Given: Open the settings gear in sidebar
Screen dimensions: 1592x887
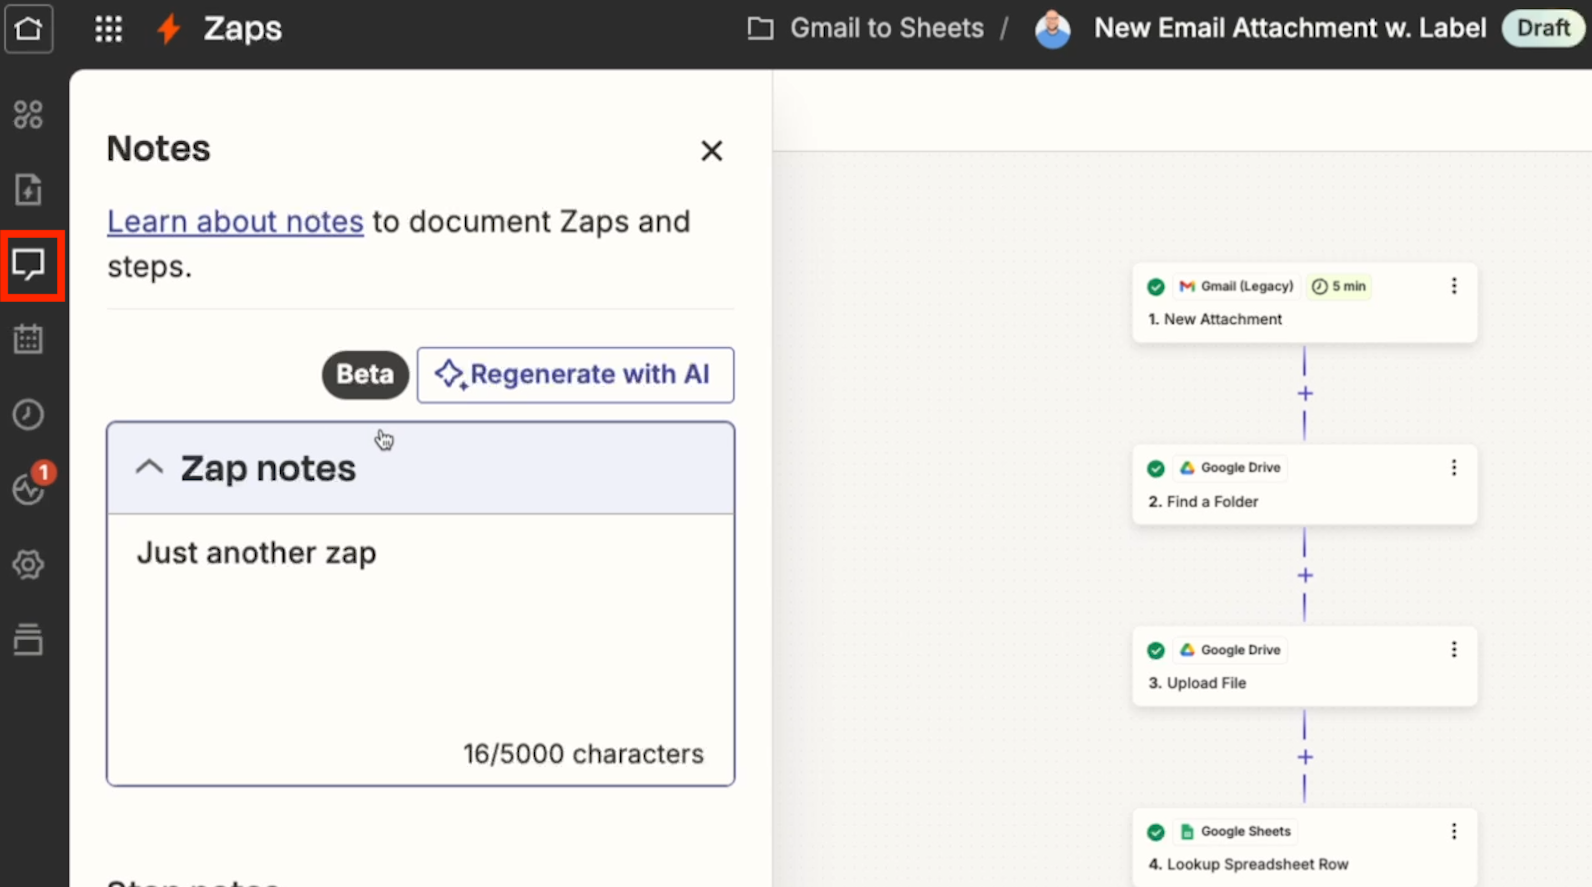Looking at the screenshot, I should click(x=28, y=565).
